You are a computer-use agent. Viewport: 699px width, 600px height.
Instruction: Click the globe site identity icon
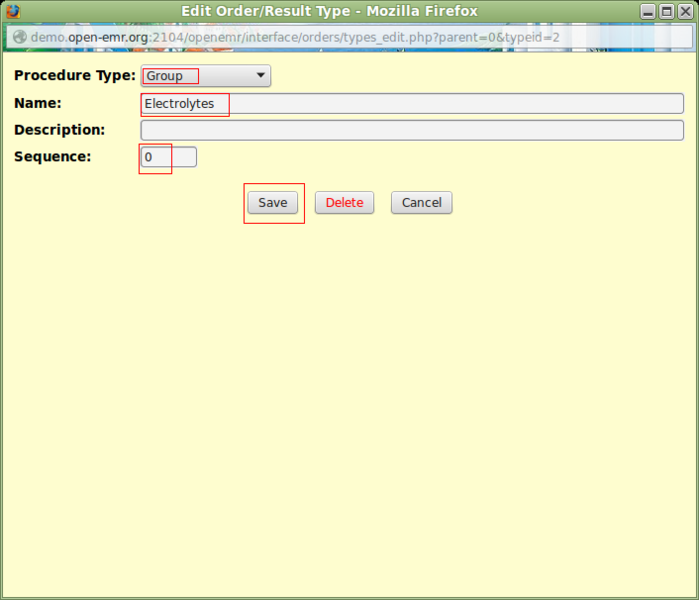[19, 37]
